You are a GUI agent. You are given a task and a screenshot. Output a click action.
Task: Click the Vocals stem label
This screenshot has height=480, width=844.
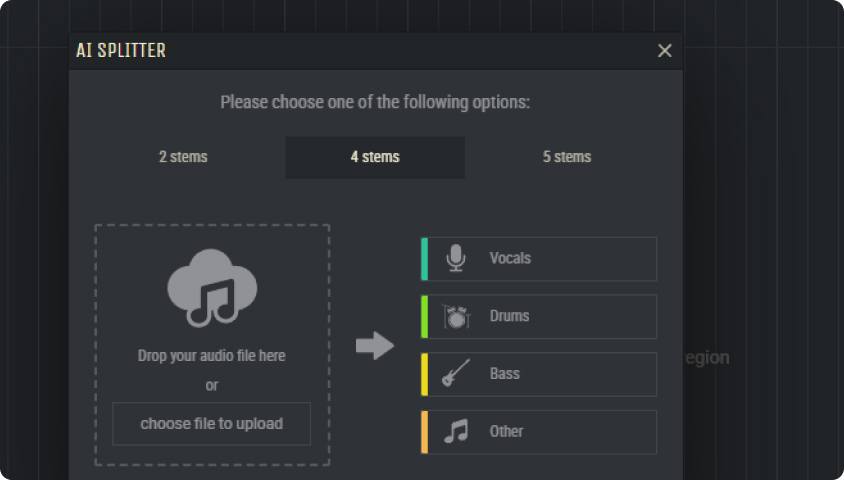[x=510, y=259]
